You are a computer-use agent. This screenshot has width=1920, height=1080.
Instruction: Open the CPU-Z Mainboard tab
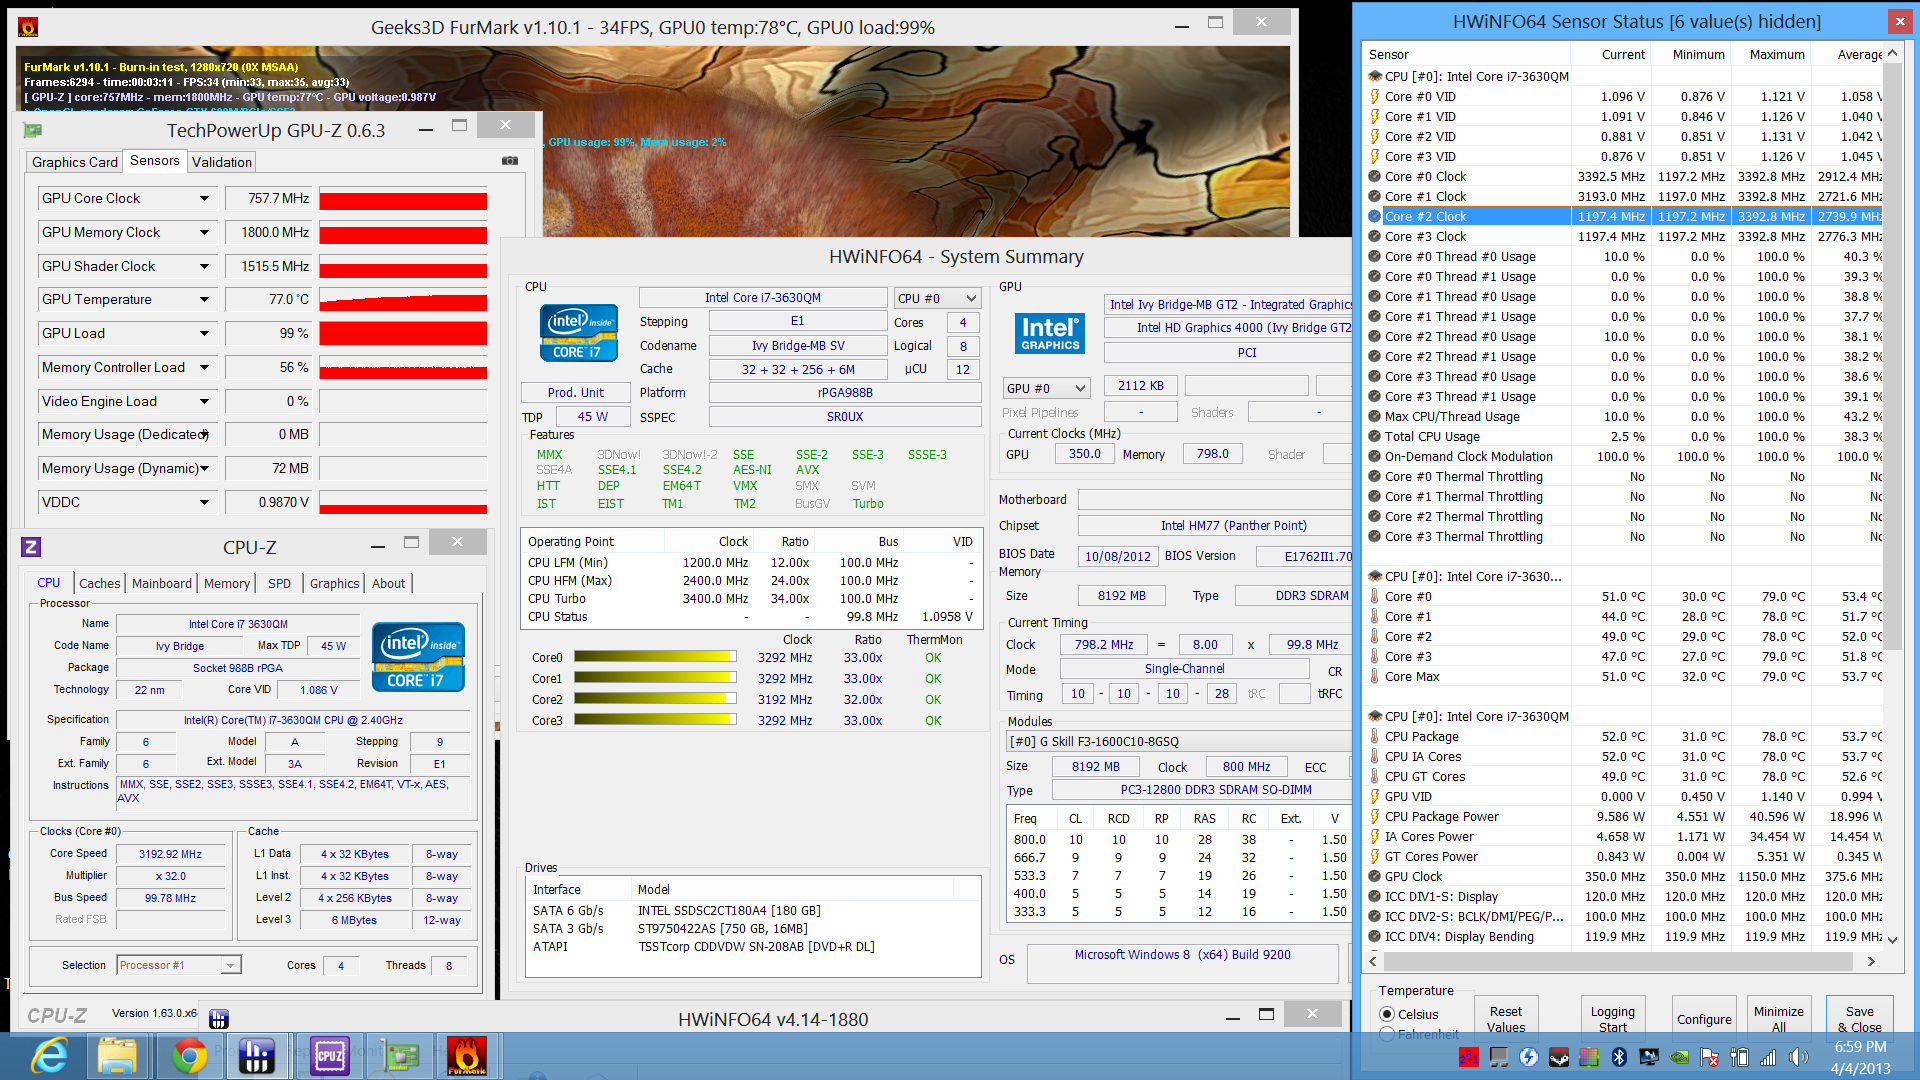162,583
